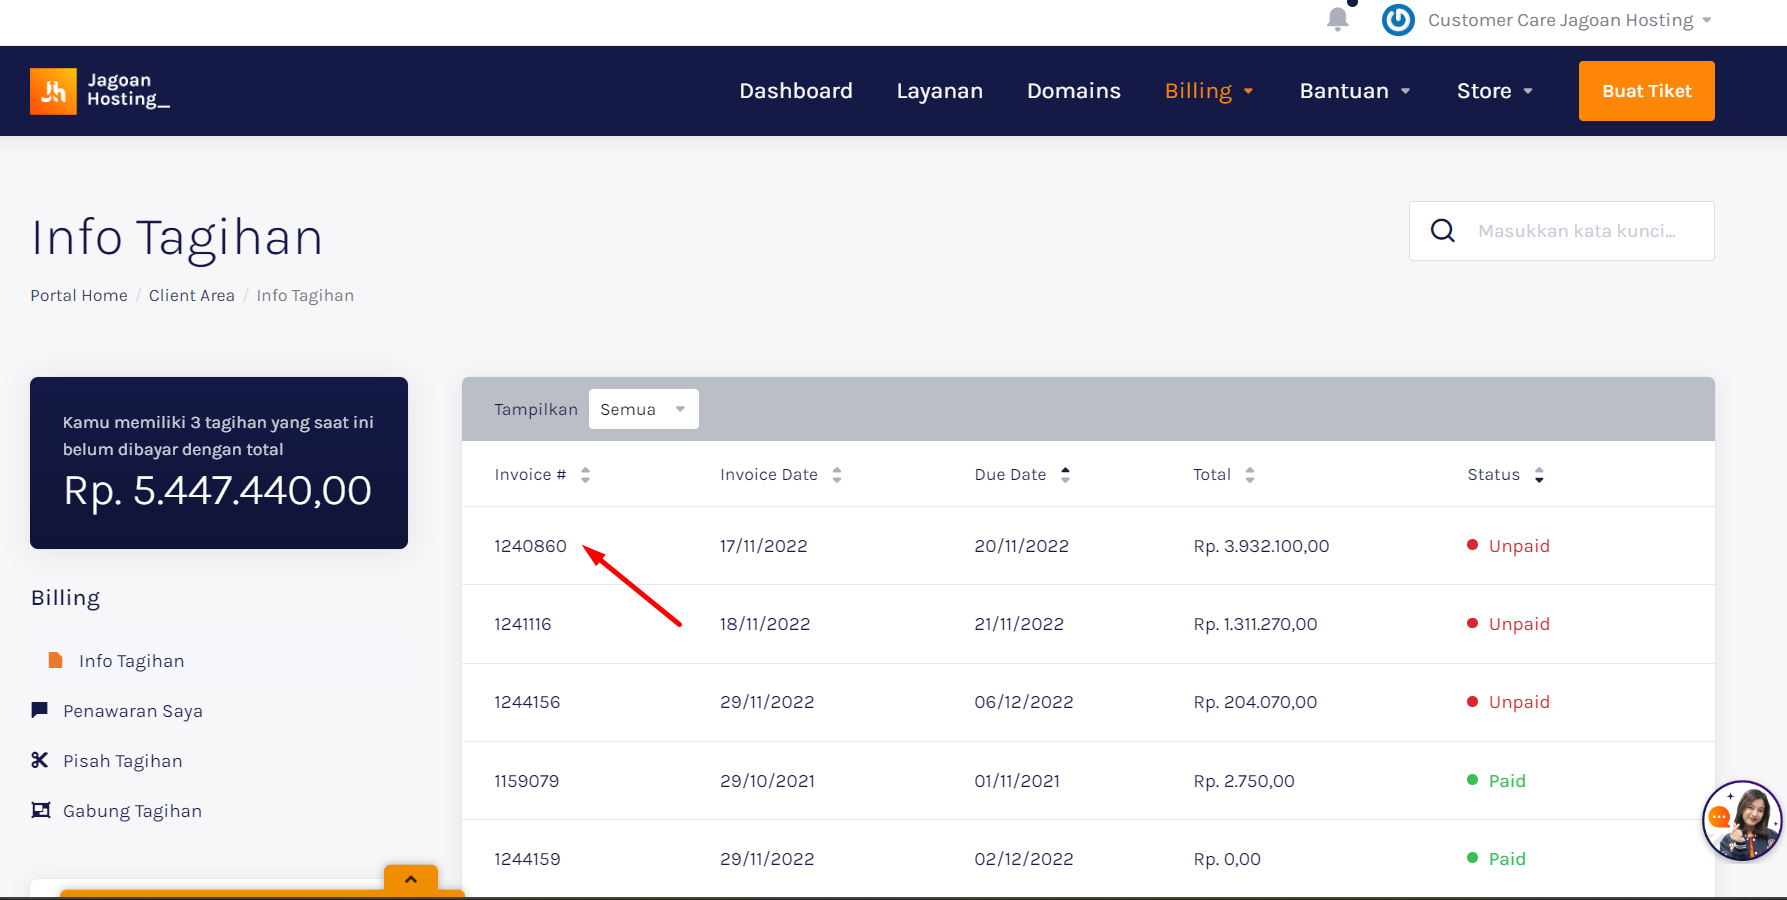Open Domains in the navigation bar
The height and width of the screenshot is (900, 1787).
pyautogui.click(x=1073, y=91)
